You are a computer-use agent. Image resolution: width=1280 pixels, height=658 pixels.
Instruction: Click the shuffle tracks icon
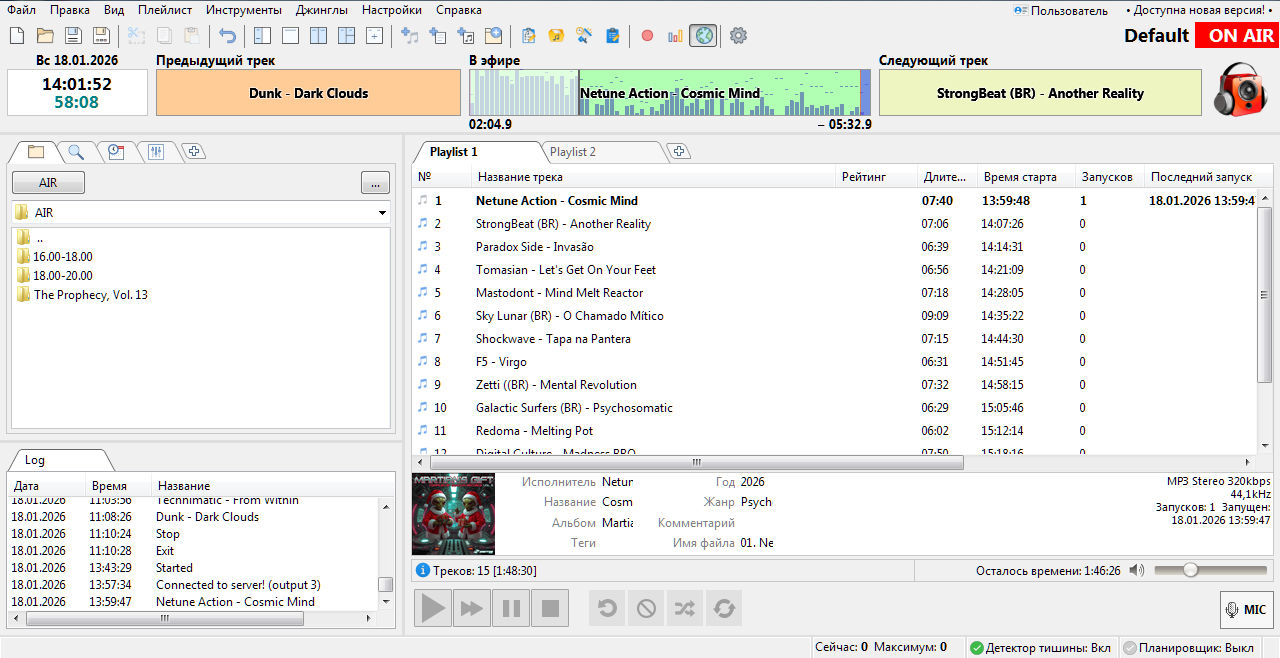coord(684,608)
